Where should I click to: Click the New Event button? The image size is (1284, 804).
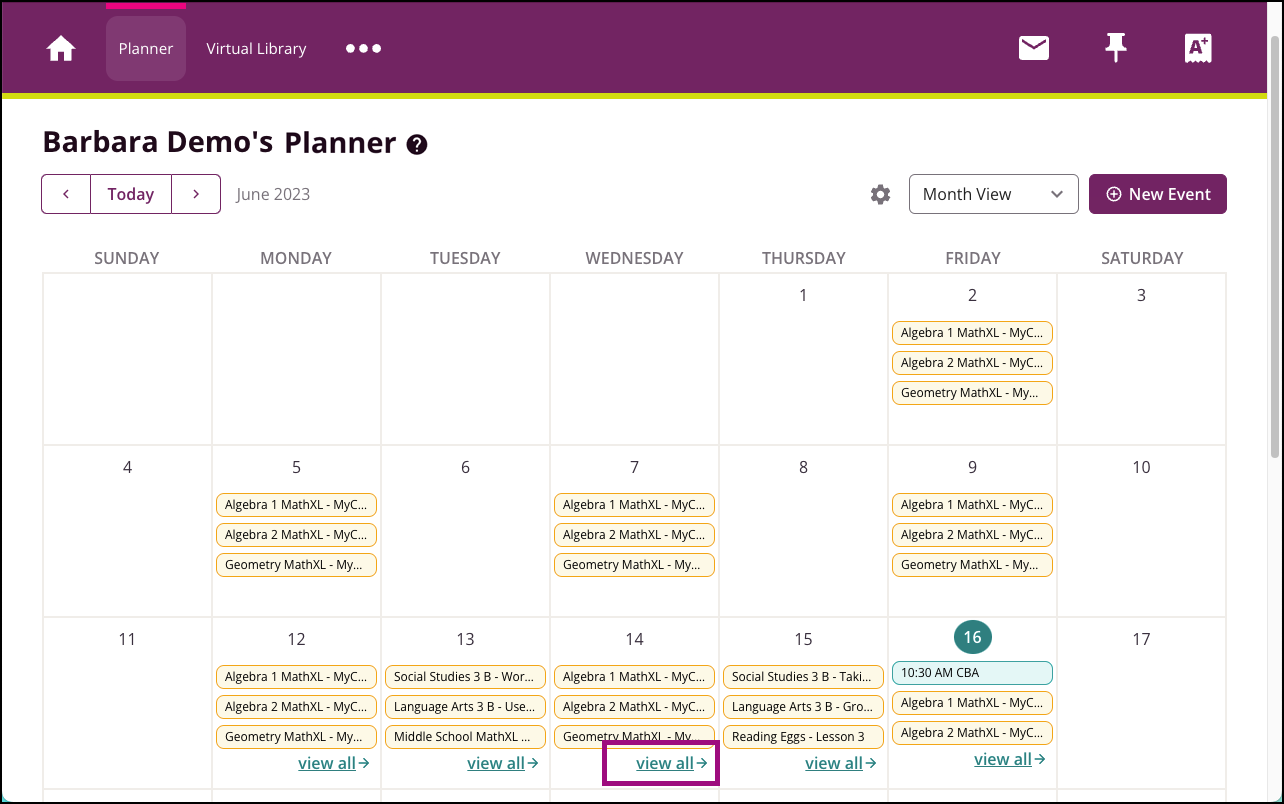click(x=1158, y=194)
